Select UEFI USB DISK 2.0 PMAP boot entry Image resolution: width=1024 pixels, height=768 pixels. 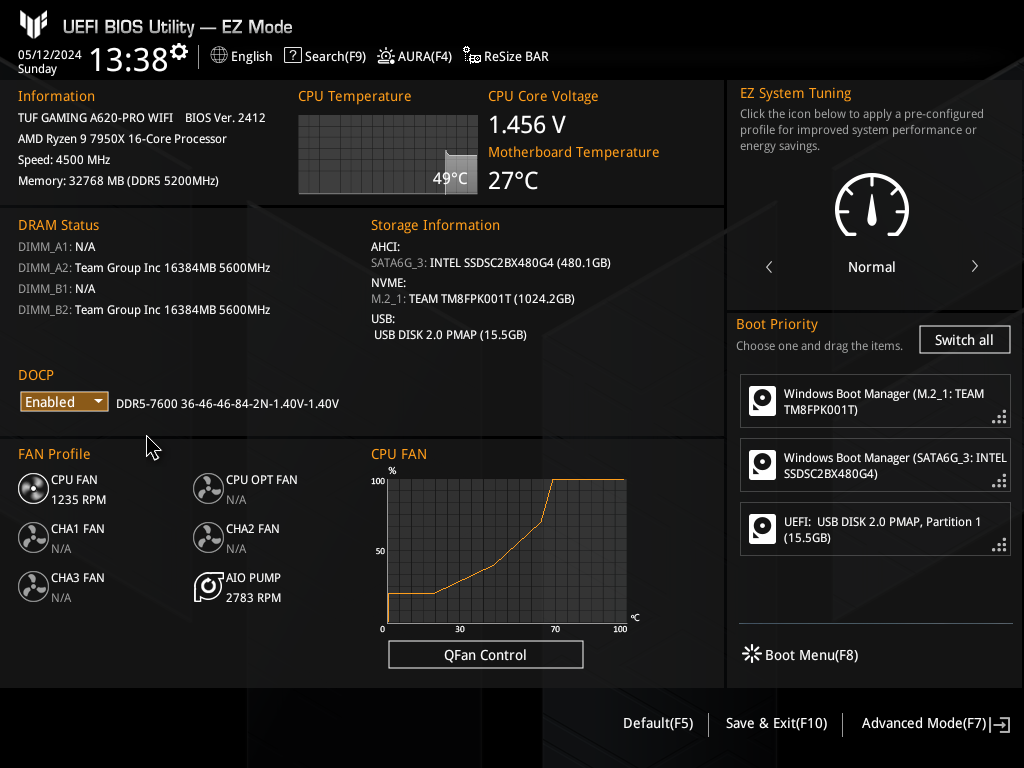(x=875, y=529)
